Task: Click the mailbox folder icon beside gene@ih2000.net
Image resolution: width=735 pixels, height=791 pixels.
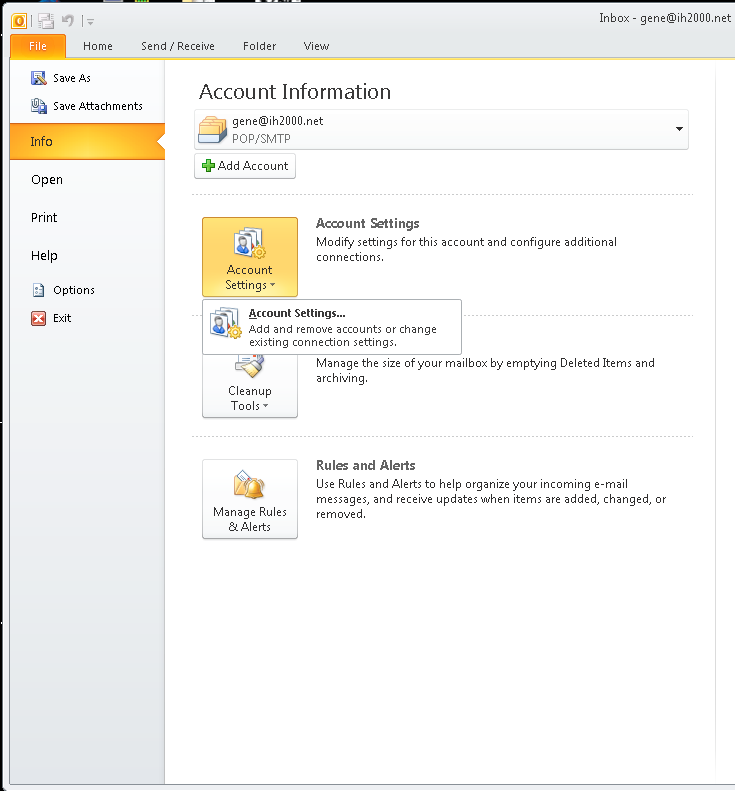Action: click(x=212, y=130)
